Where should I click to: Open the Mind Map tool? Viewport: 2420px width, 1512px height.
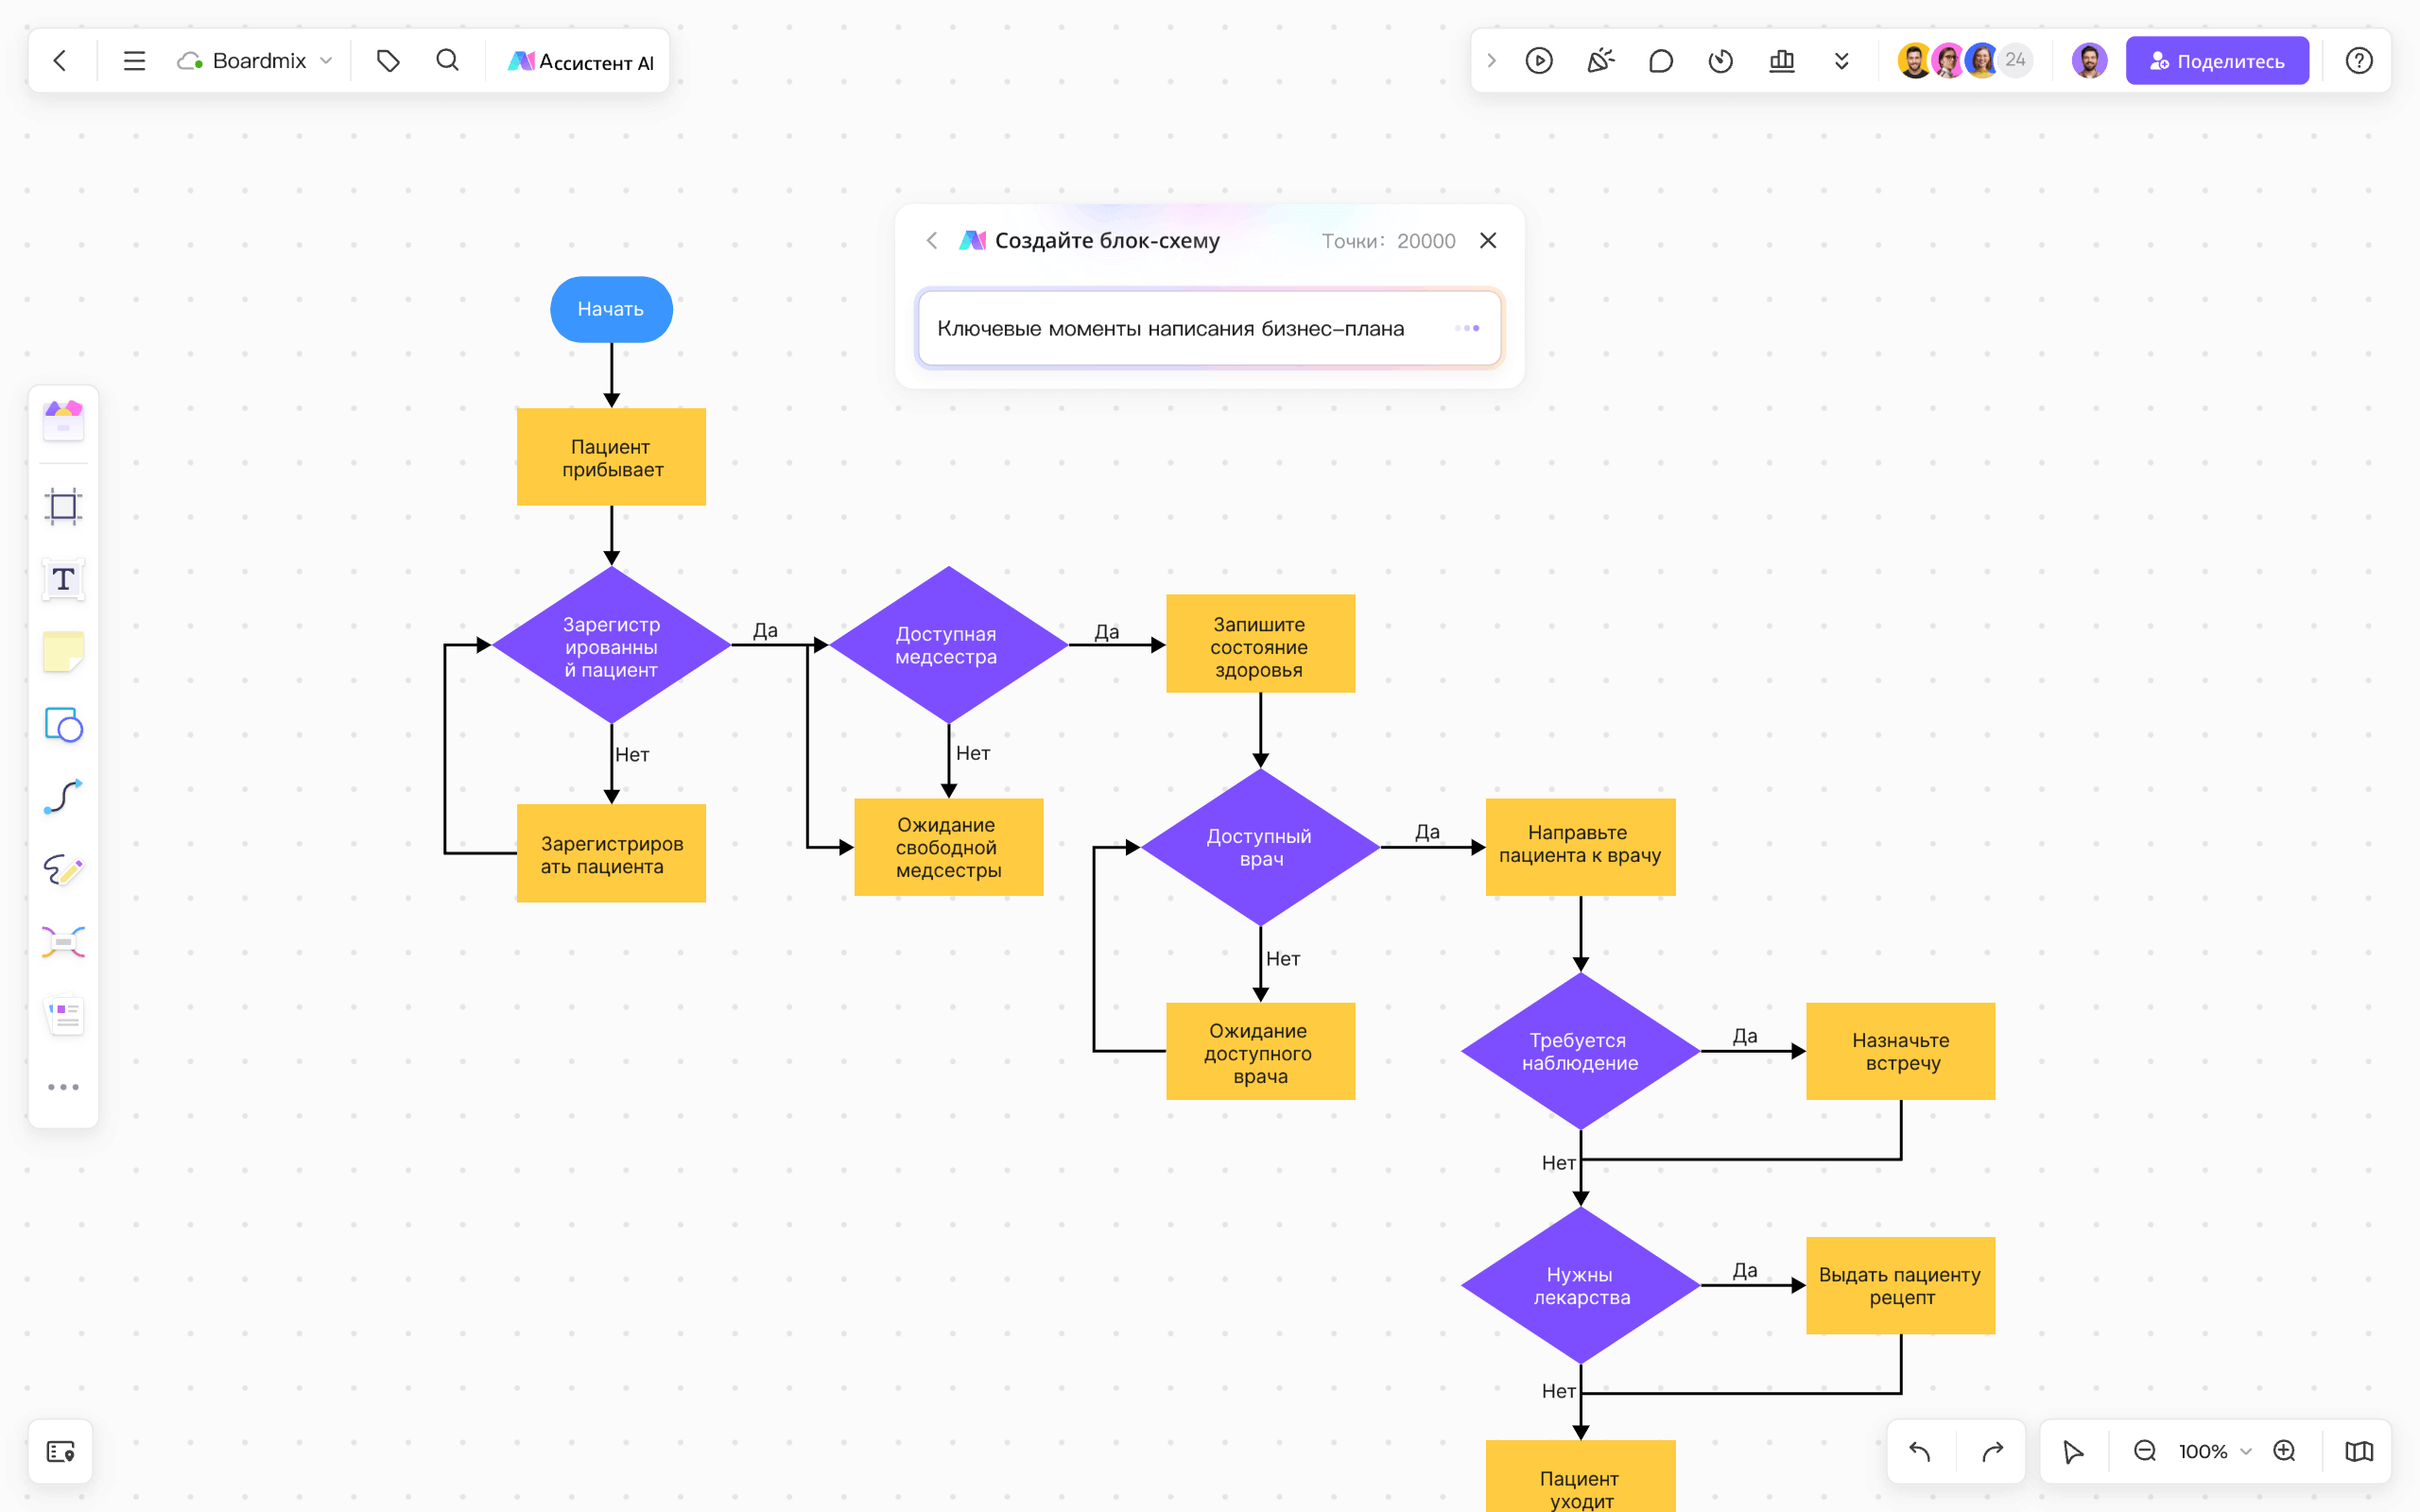tap(62, 942)
